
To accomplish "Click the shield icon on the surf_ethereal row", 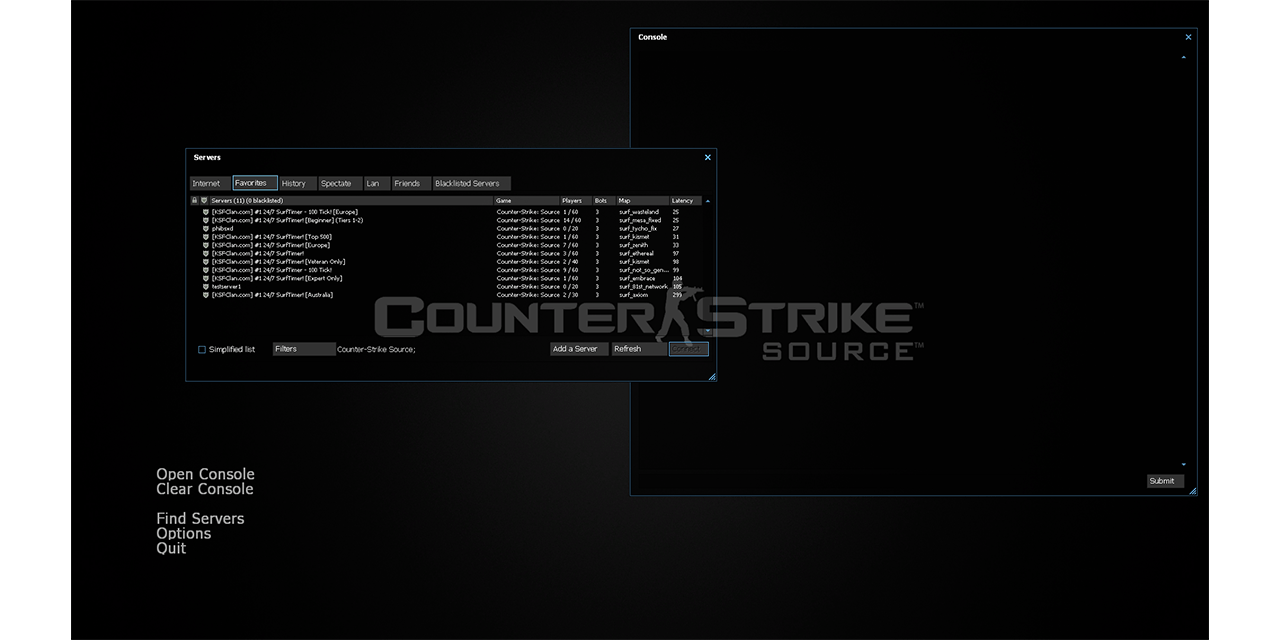I will click(x=205, y=254).
